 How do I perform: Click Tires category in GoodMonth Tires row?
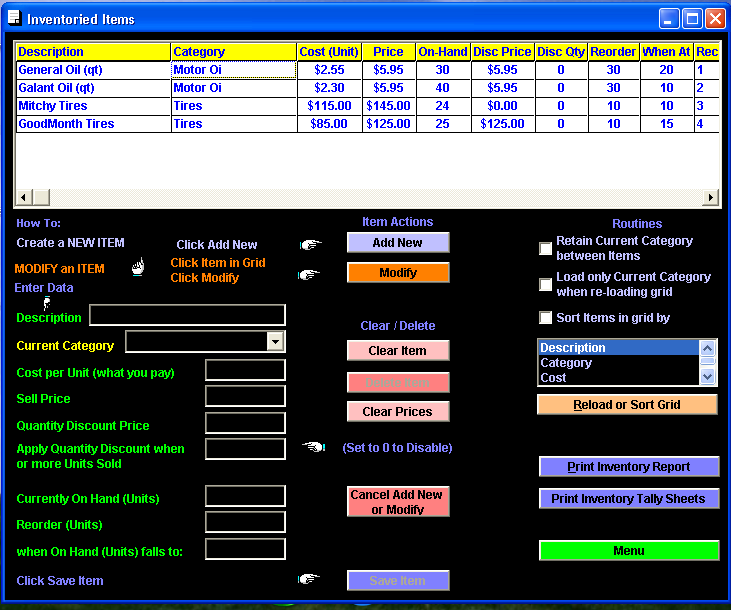[x=234, y=124]
